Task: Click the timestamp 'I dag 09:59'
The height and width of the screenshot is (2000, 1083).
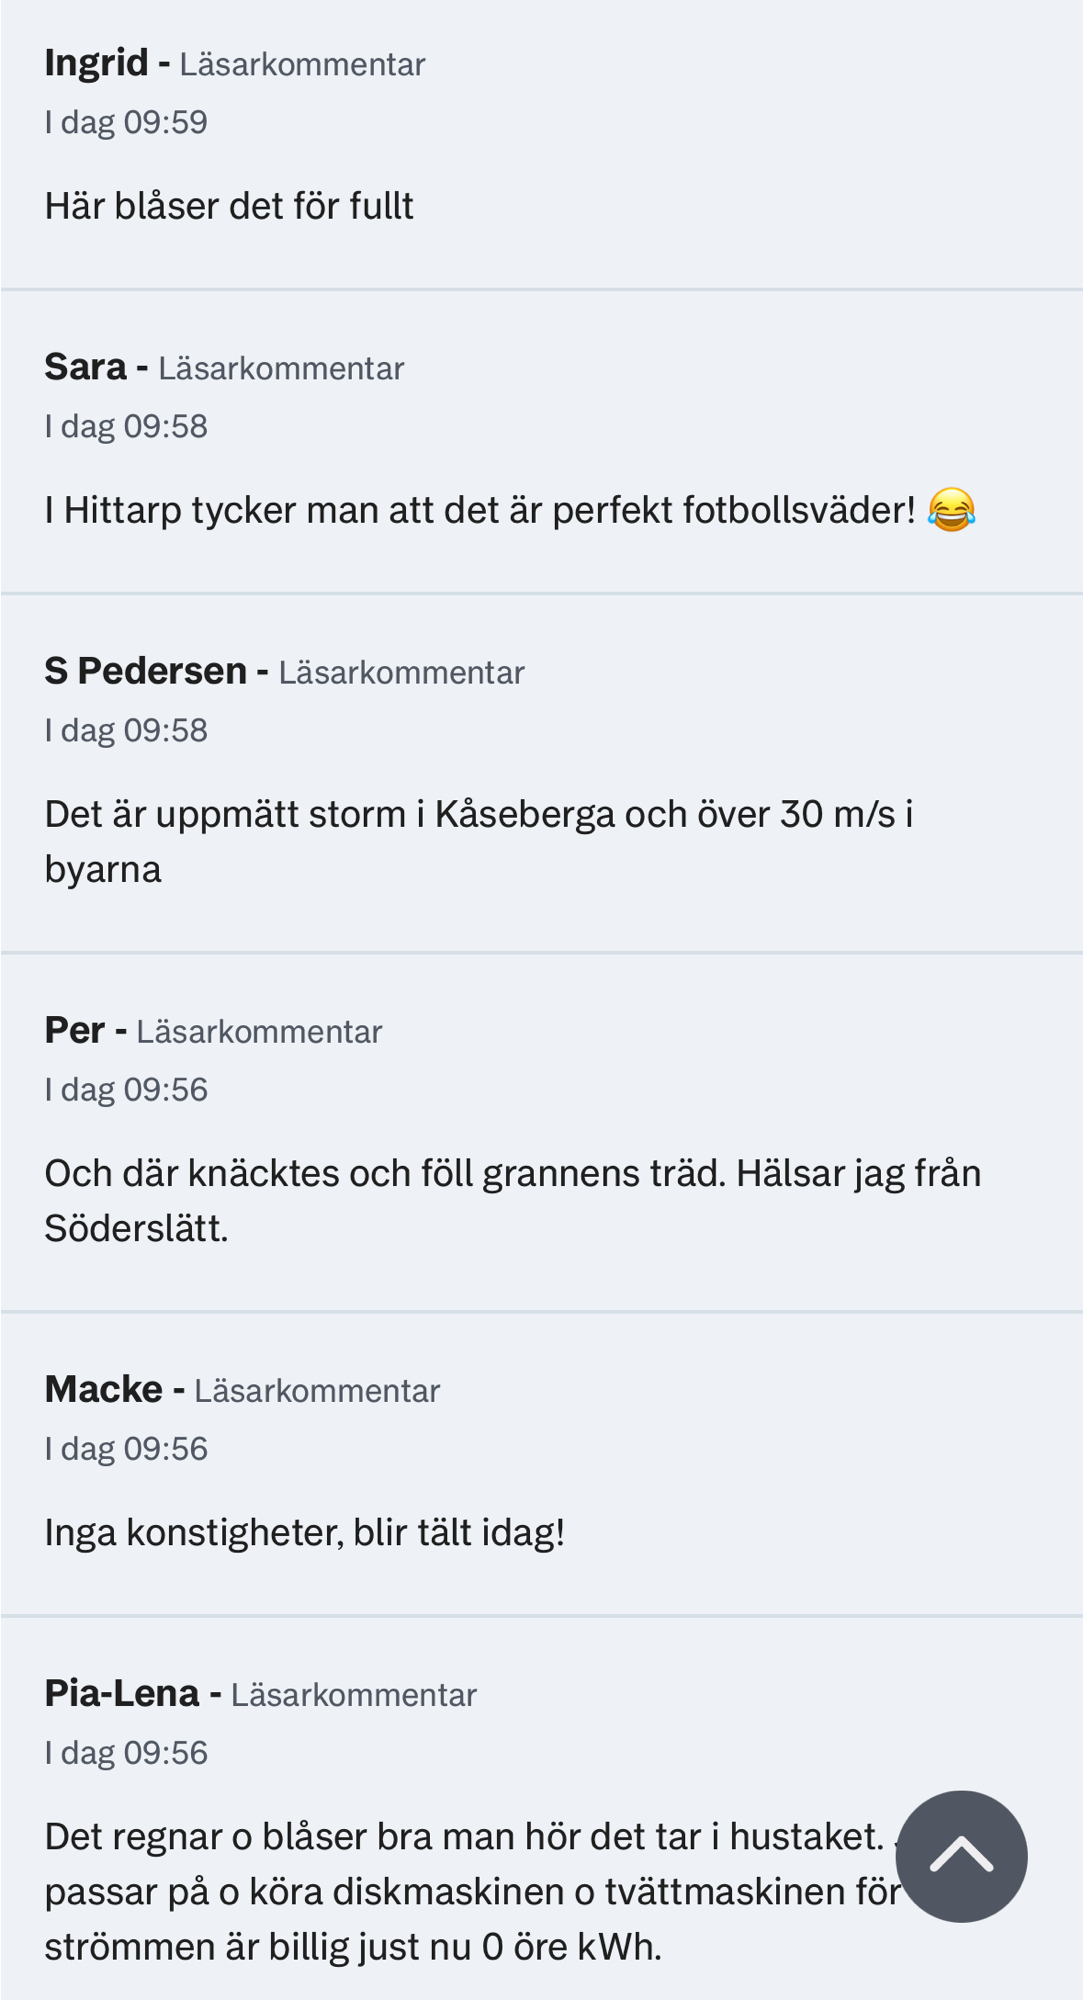Action: tap(126, 122)
